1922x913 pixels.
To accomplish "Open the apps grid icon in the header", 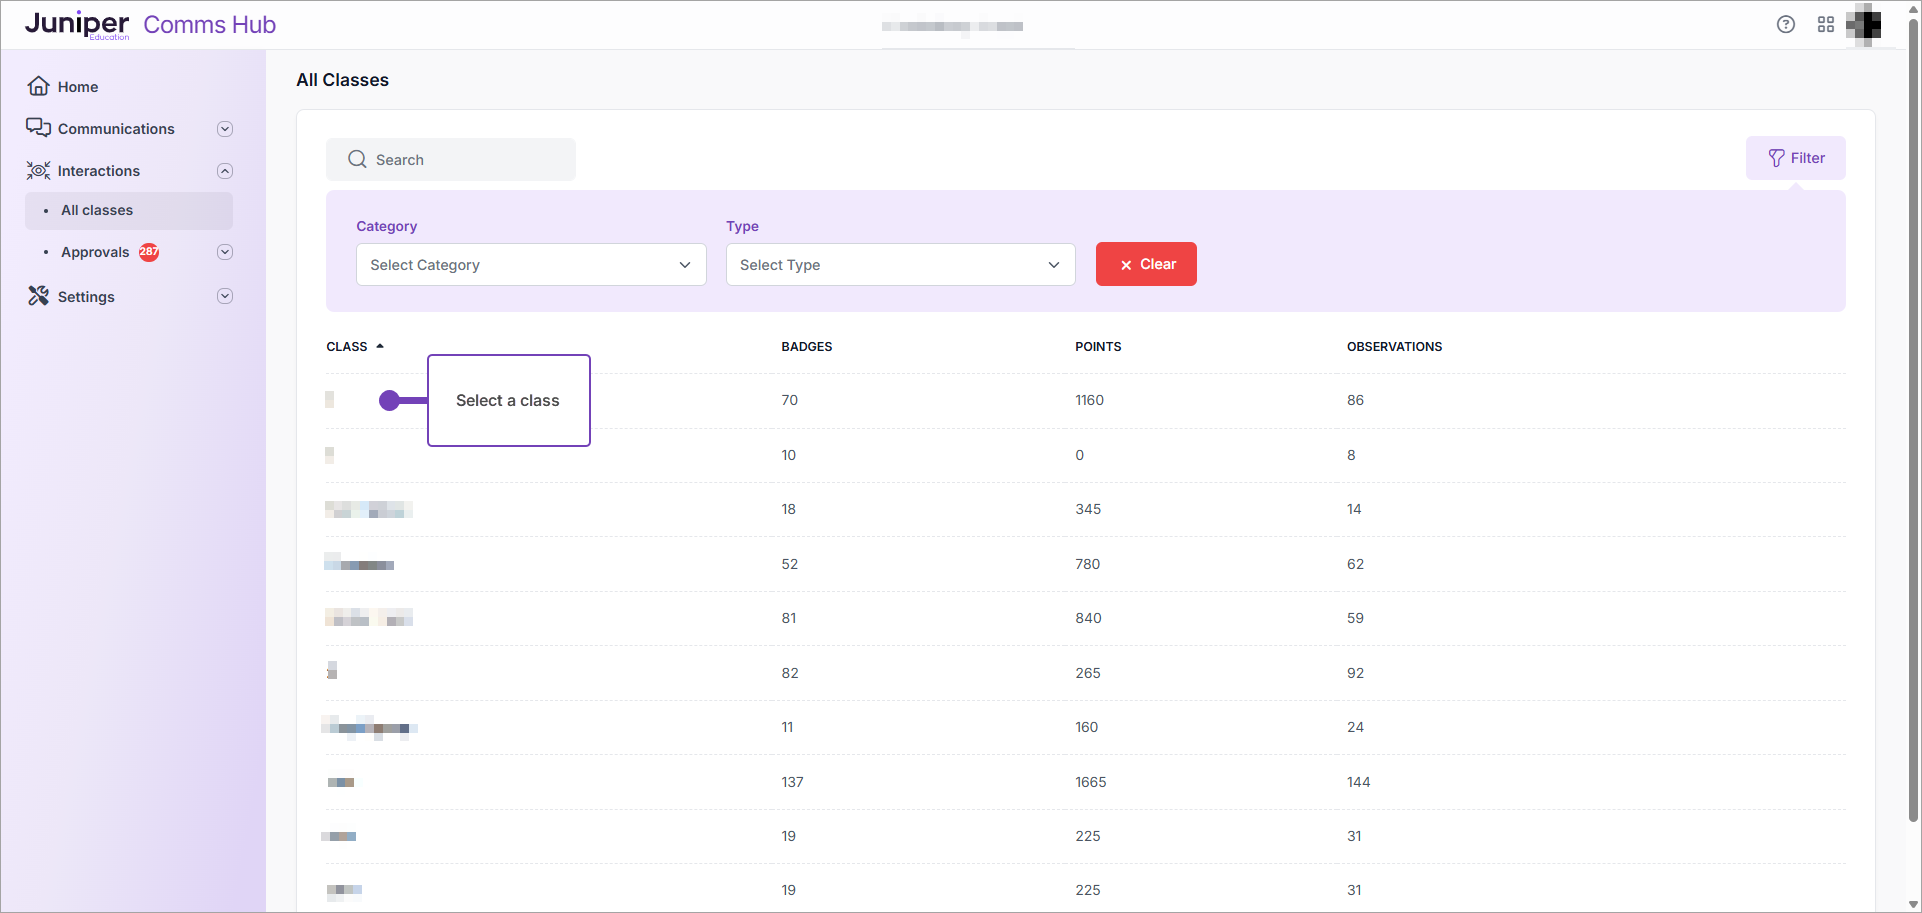I will pyautogui.click(x=1826, y=24).
